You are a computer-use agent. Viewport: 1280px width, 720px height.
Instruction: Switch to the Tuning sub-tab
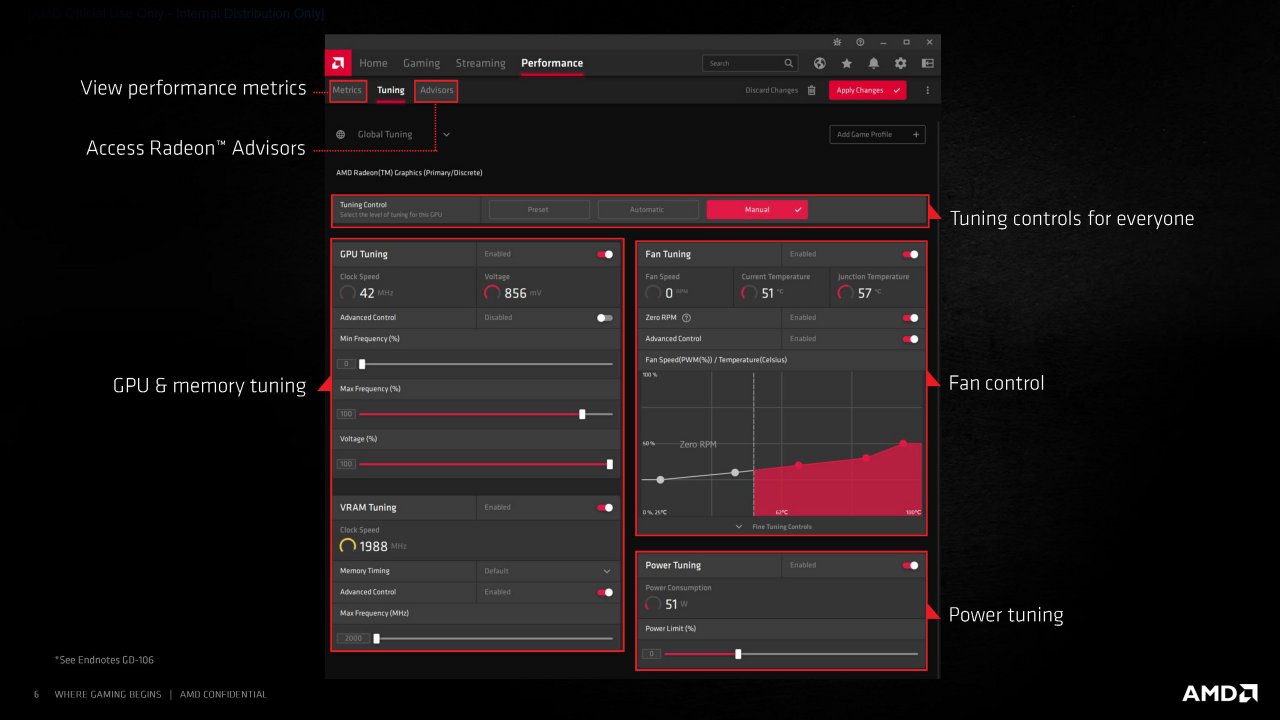tap(391, 90)
